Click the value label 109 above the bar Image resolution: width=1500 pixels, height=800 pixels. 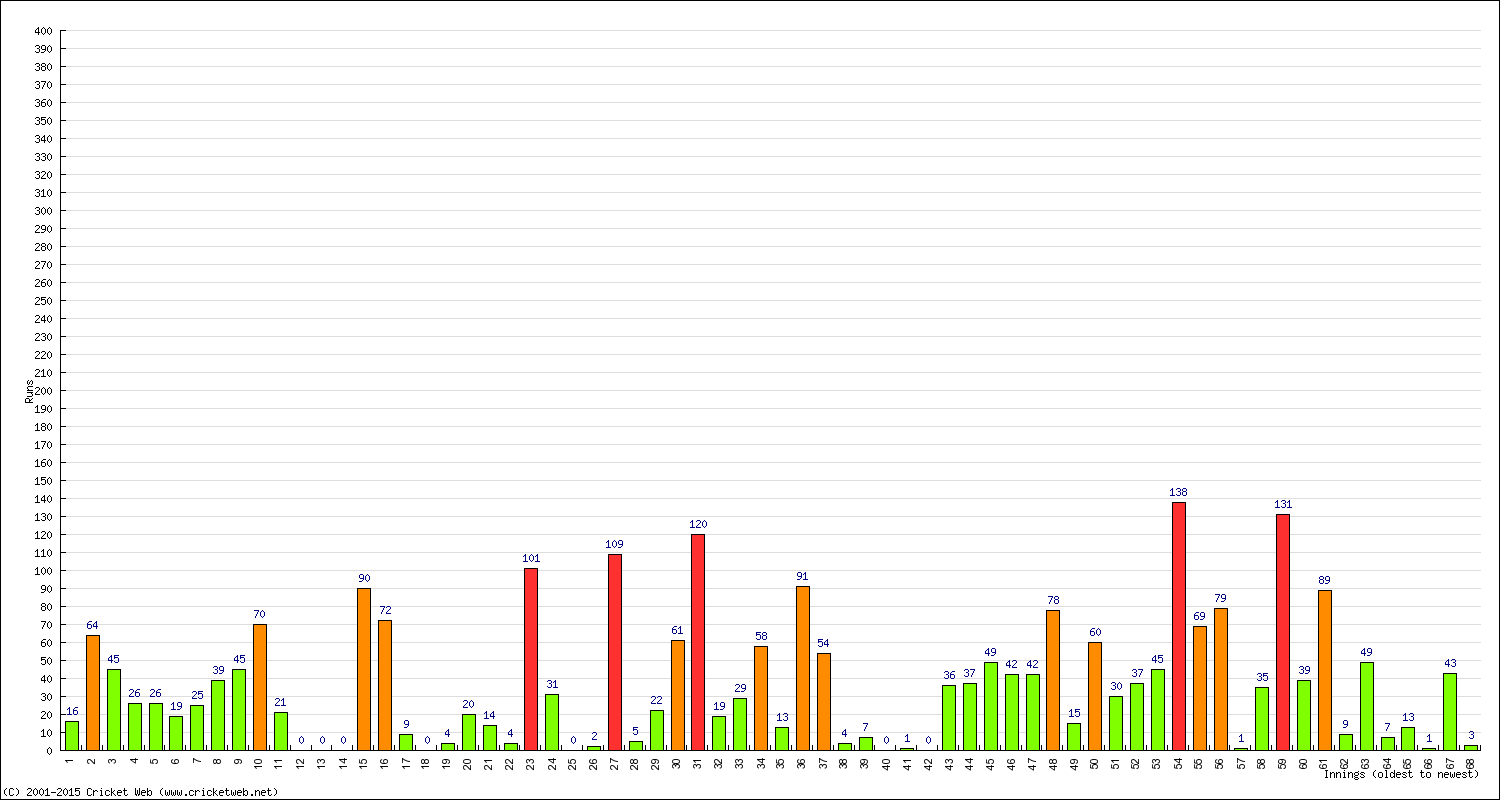(615, 544)
